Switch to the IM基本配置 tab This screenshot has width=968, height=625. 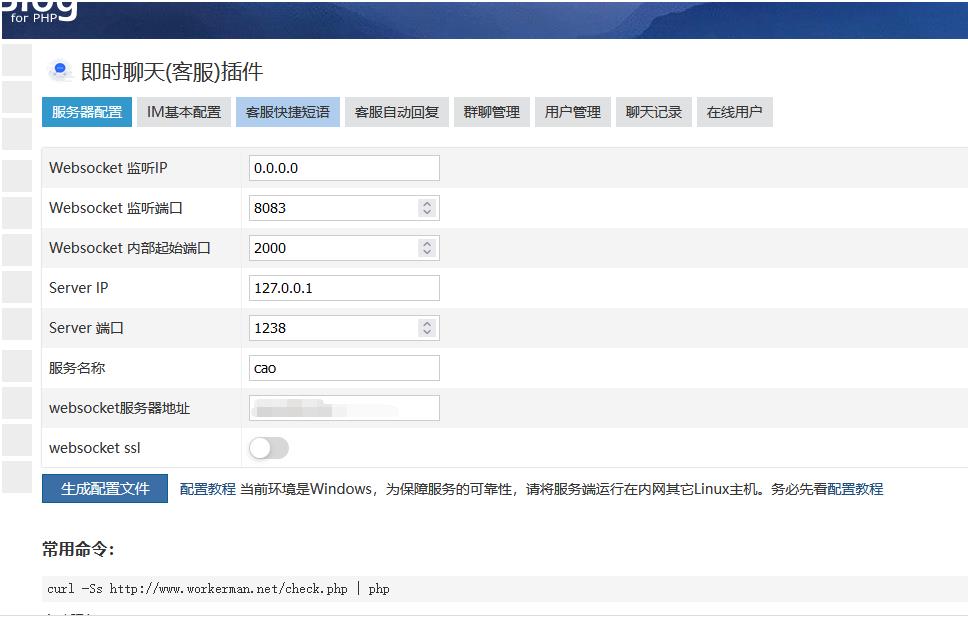pos(184,112)
